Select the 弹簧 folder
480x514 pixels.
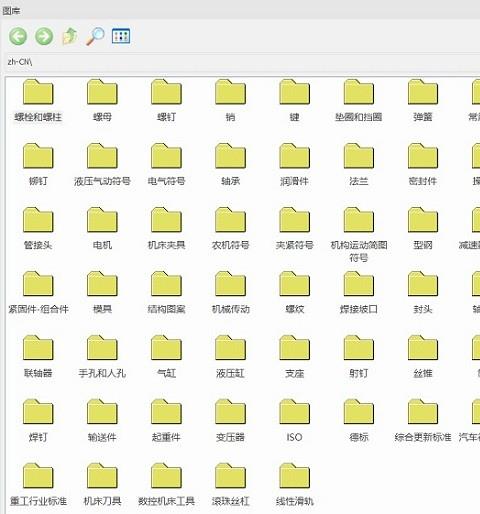[x=423, y=100]
